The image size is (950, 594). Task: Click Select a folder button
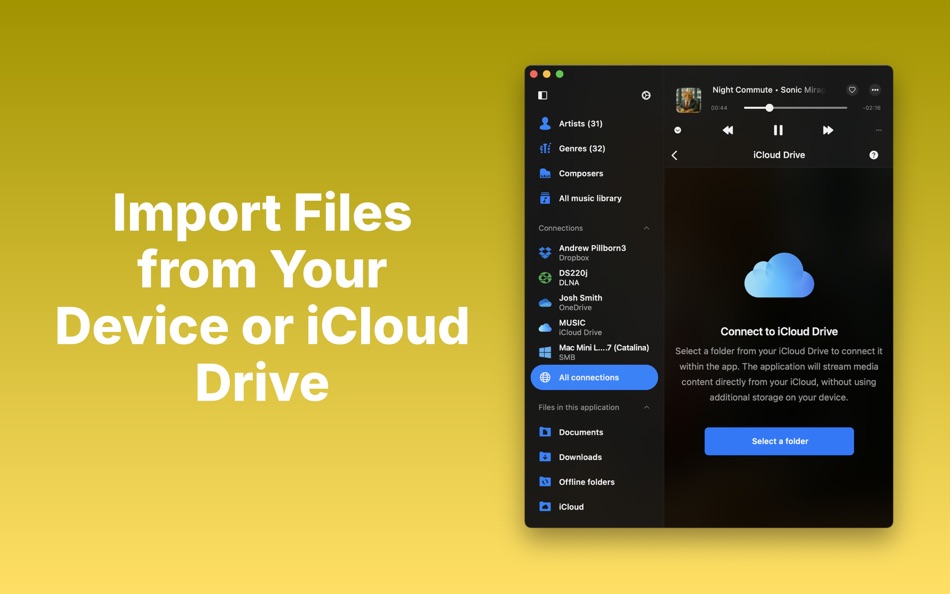(779, 441)
